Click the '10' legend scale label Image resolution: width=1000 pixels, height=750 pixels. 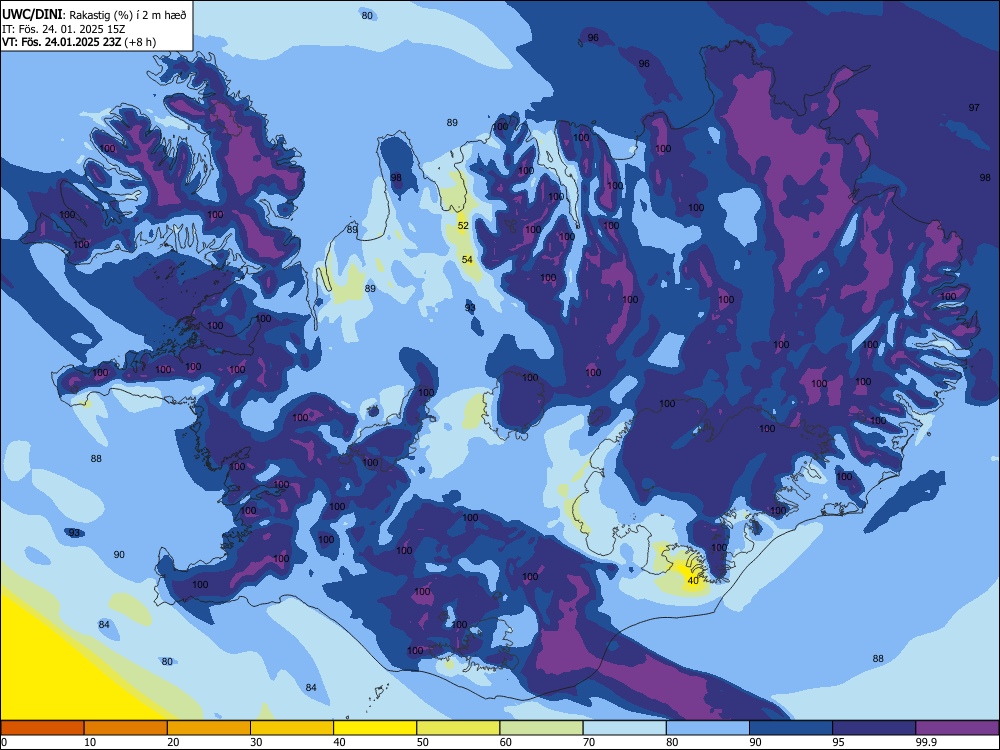tap(90, 742)
